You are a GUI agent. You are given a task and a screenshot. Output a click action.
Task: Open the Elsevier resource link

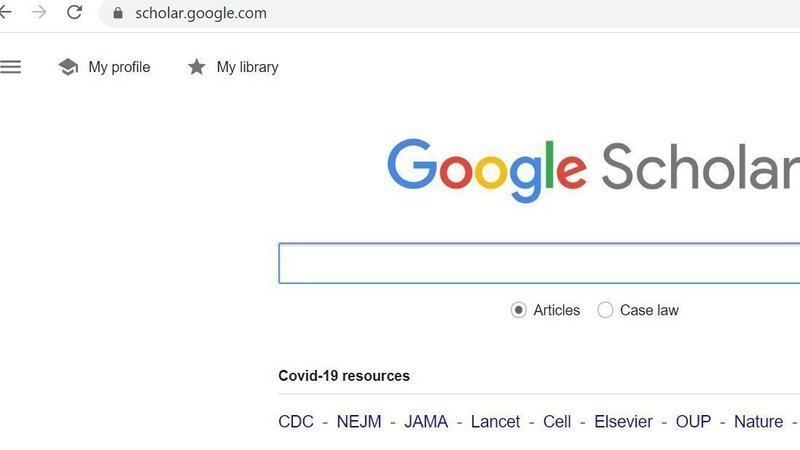point(623,422)
